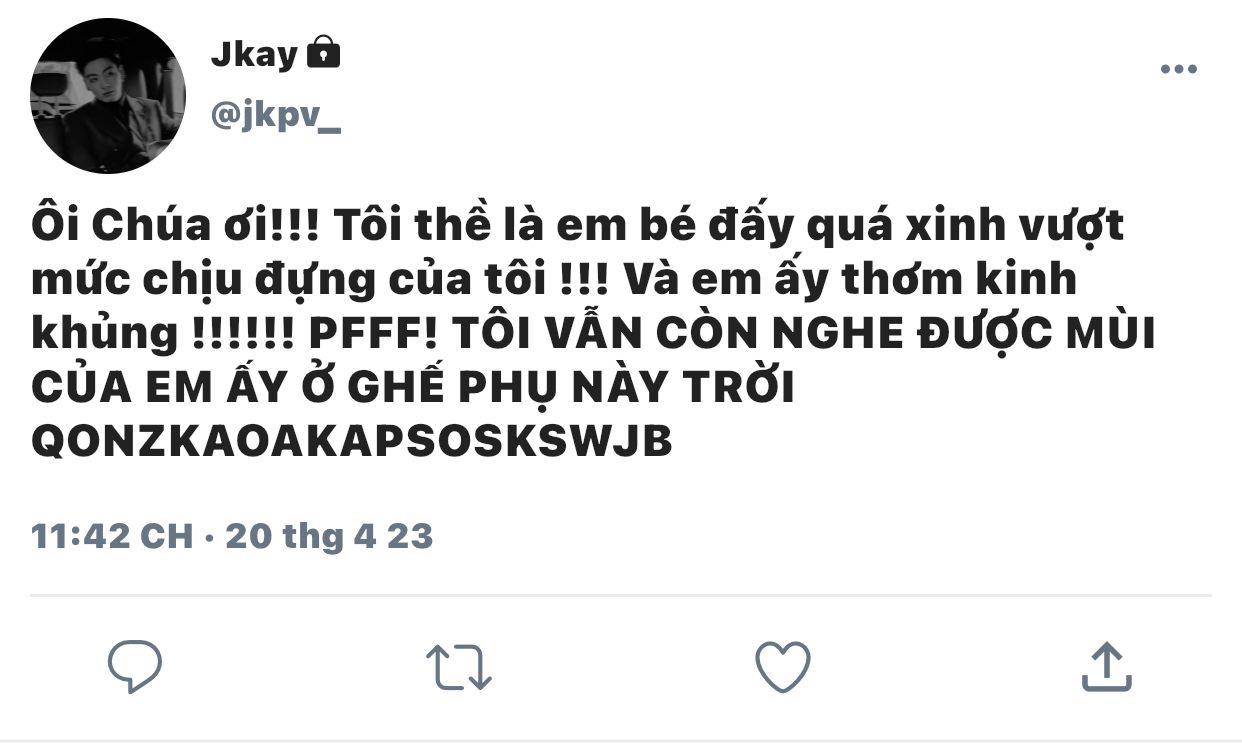The width and height of the screenshot is (1242, 743).
Task: Click the line "CỦA EM ẤY Ở GHẾ PHỤ"
Action: point(413,388)
